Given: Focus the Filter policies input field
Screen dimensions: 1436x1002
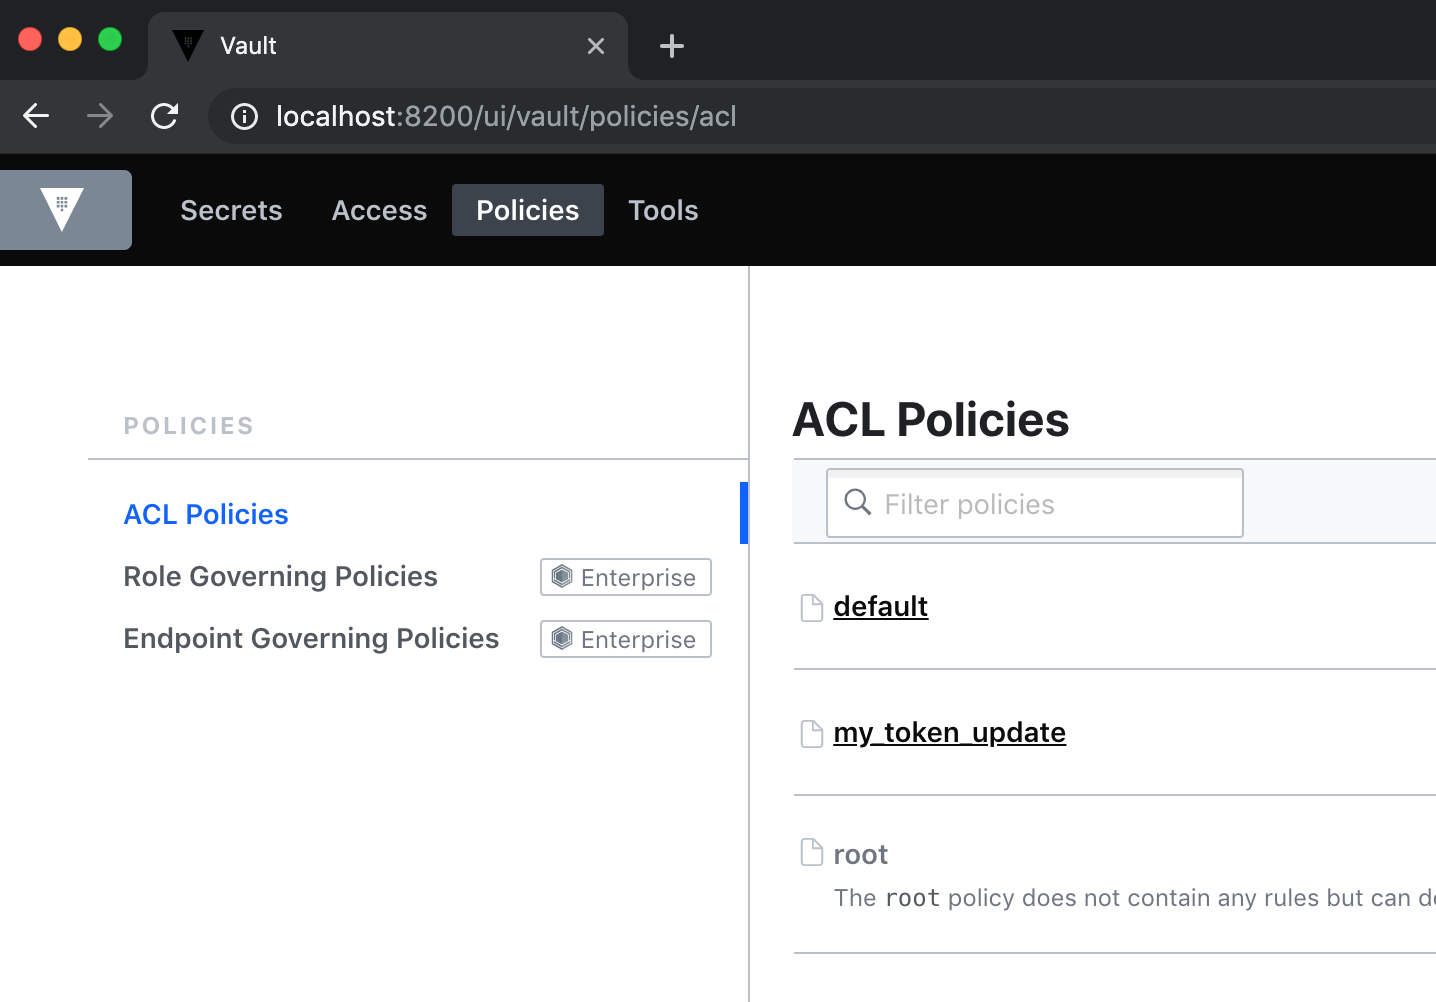Looking at the screenshot, I should click(1035, 503).
